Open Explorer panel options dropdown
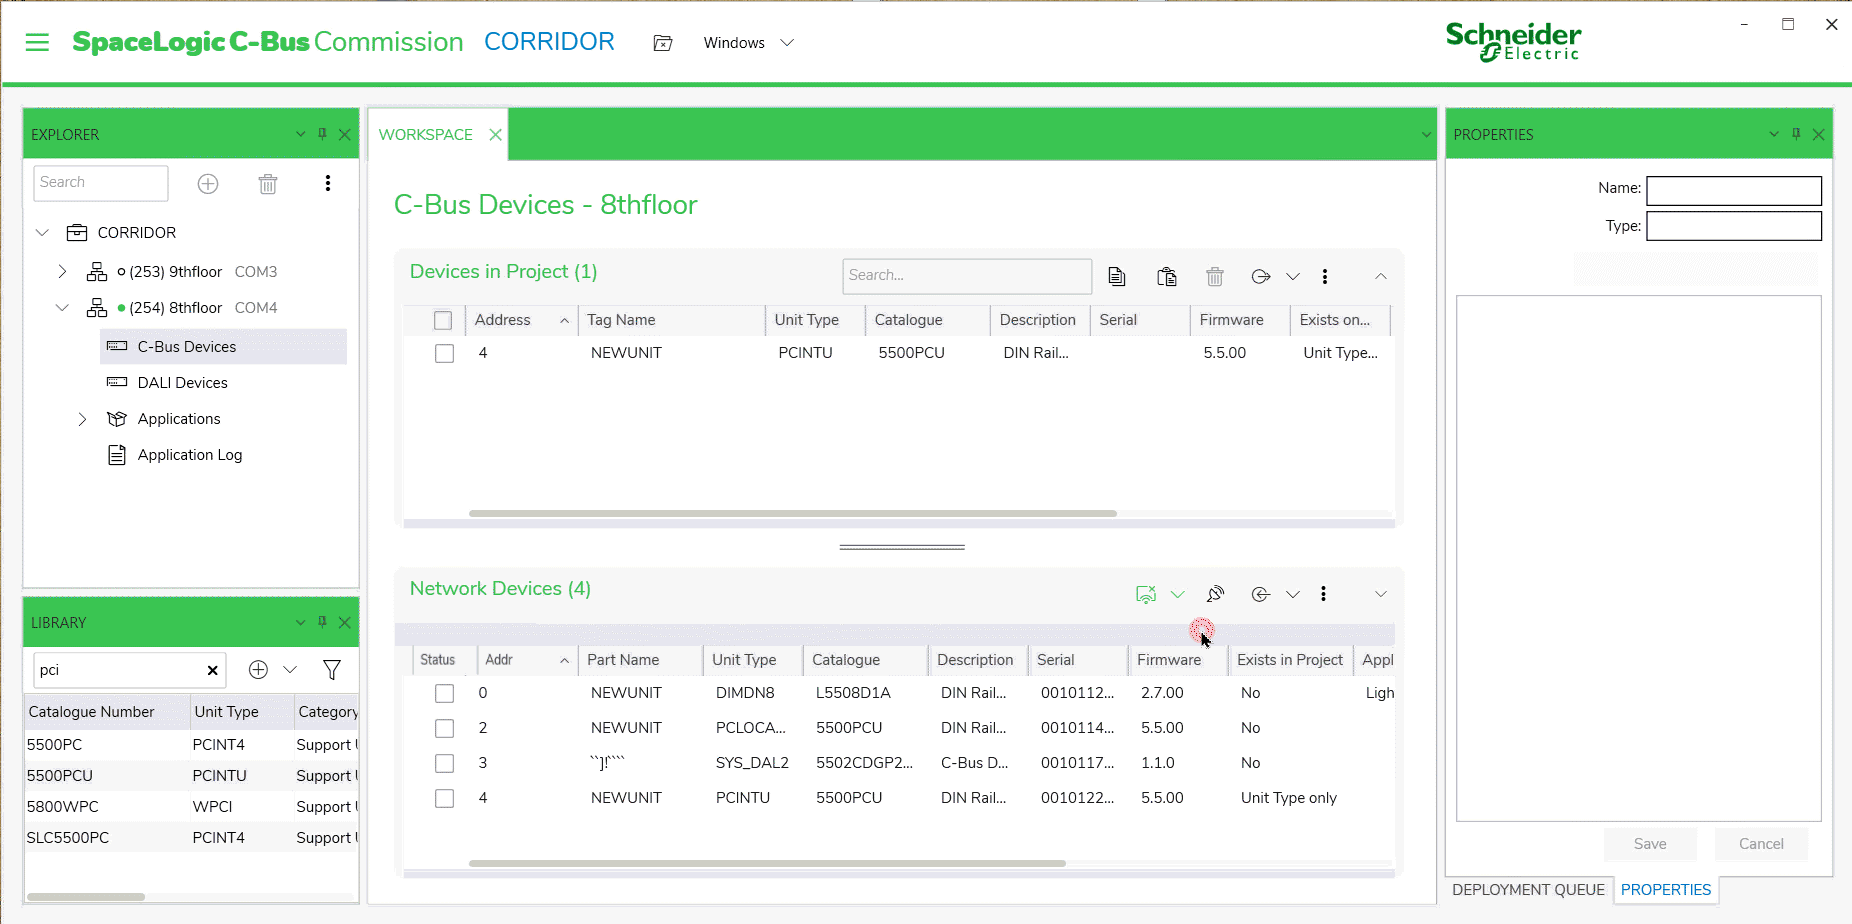 (300, 134)
